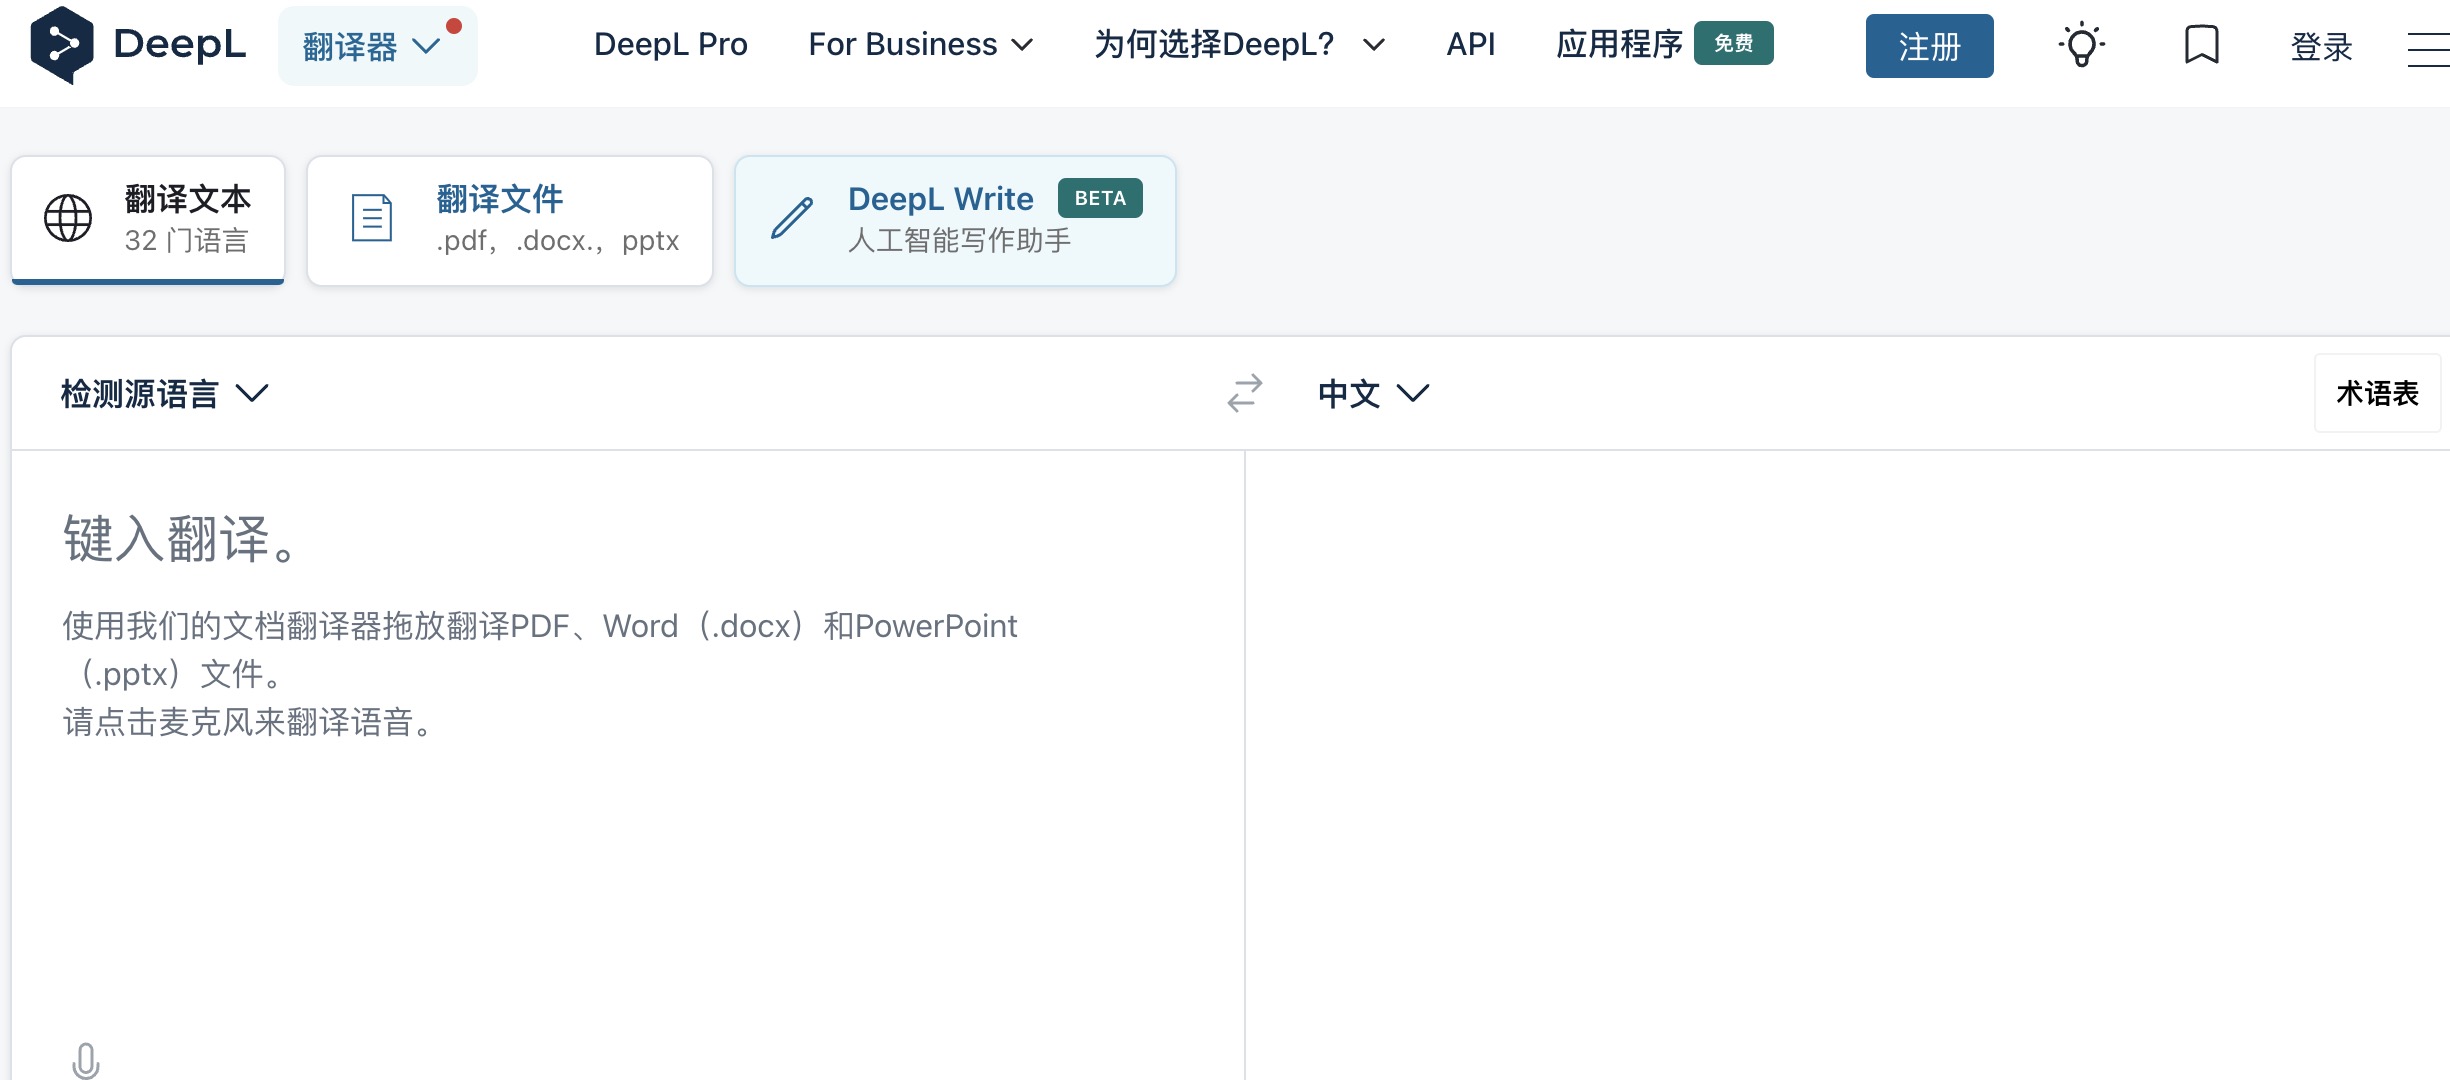Image resolution: width=2450 pixels, height=1080 pixels.
Task: Select the DeepL Pro menu item
Action: pyautogui.click(x=670, y=44)
